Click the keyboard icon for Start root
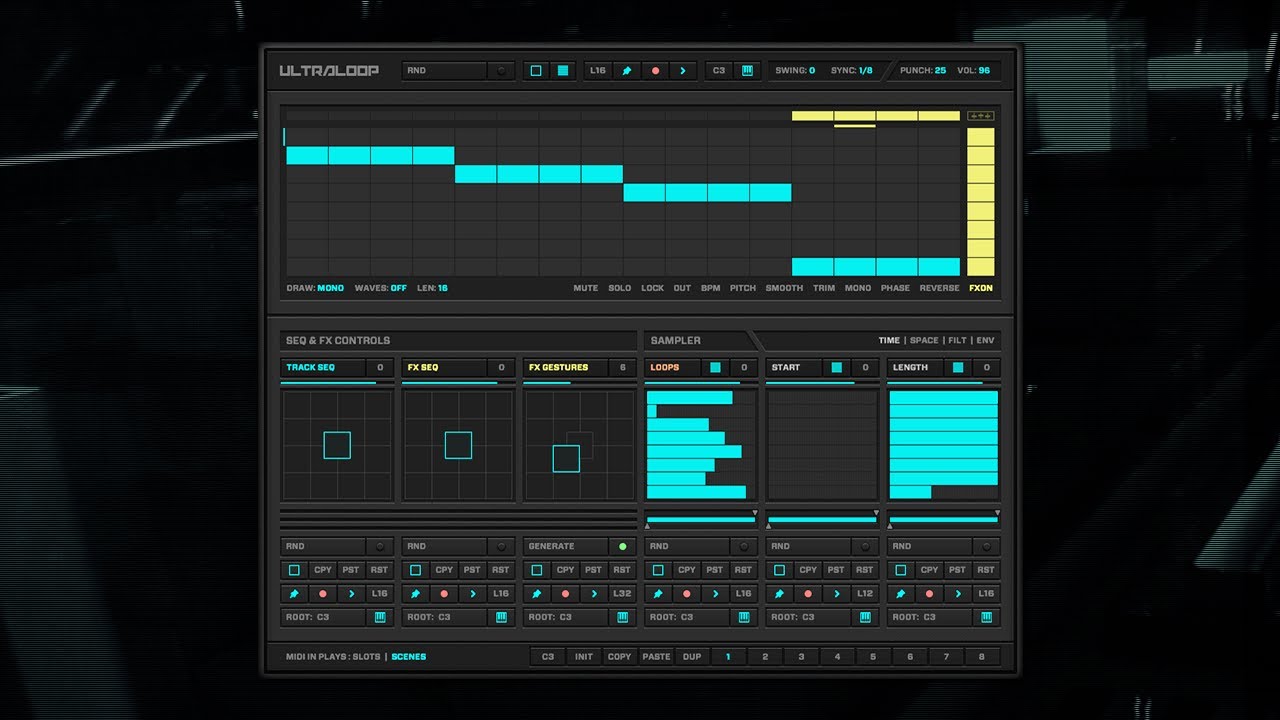The width and height of the screenshot is (1280, 720). 865,617
